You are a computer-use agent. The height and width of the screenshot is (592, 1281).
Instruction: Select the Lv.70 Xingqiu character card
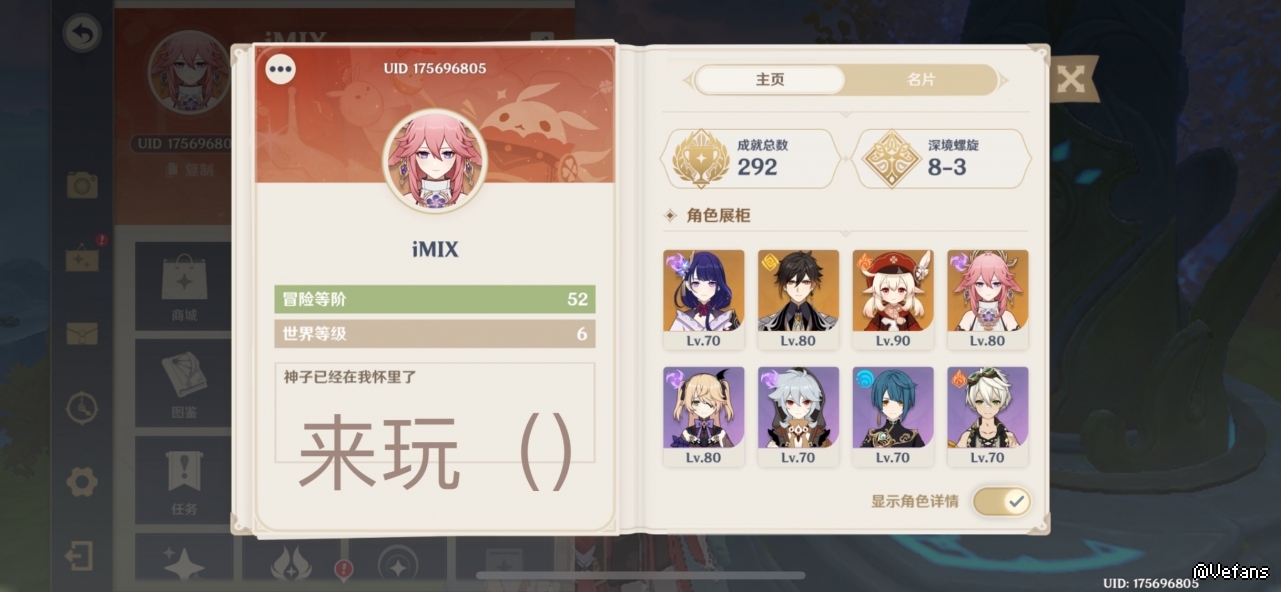pos(893,416)
